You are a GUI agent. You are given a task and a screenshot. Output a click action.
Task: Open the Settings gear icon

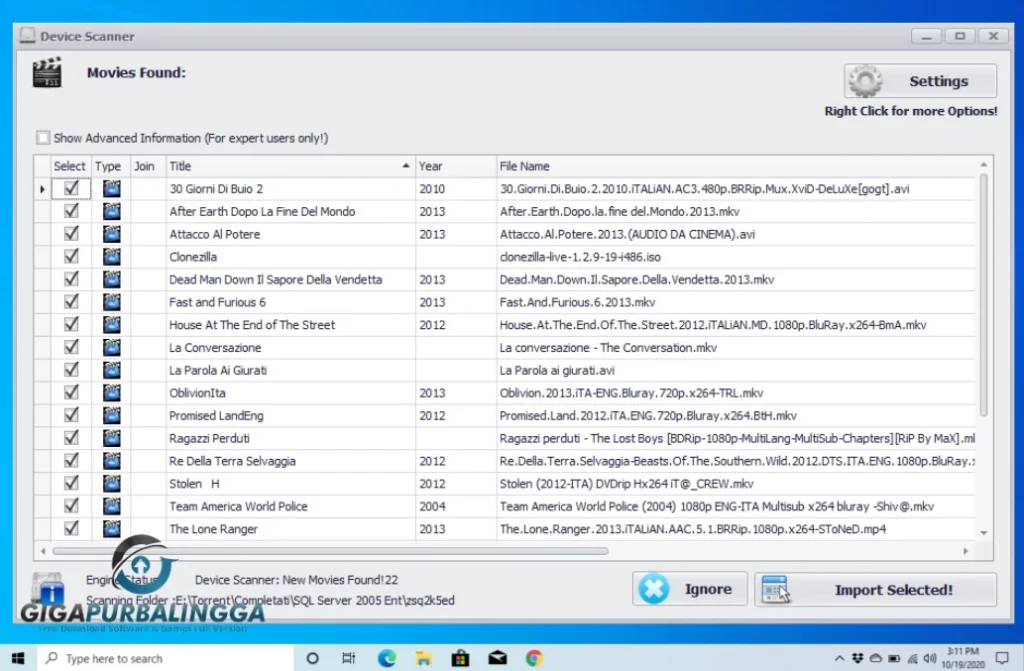863,81
